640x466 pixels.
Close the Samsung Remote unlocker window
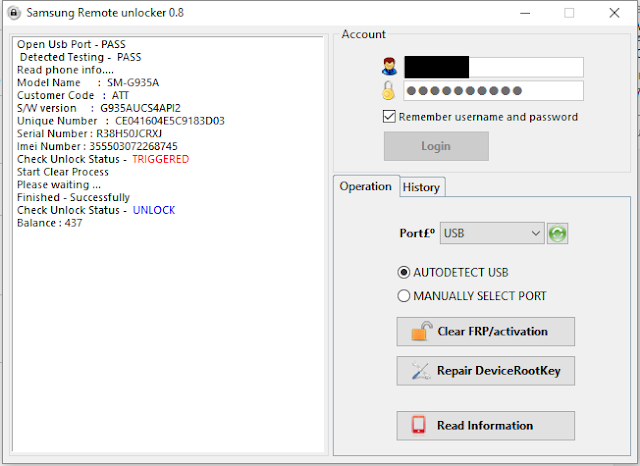614,13
